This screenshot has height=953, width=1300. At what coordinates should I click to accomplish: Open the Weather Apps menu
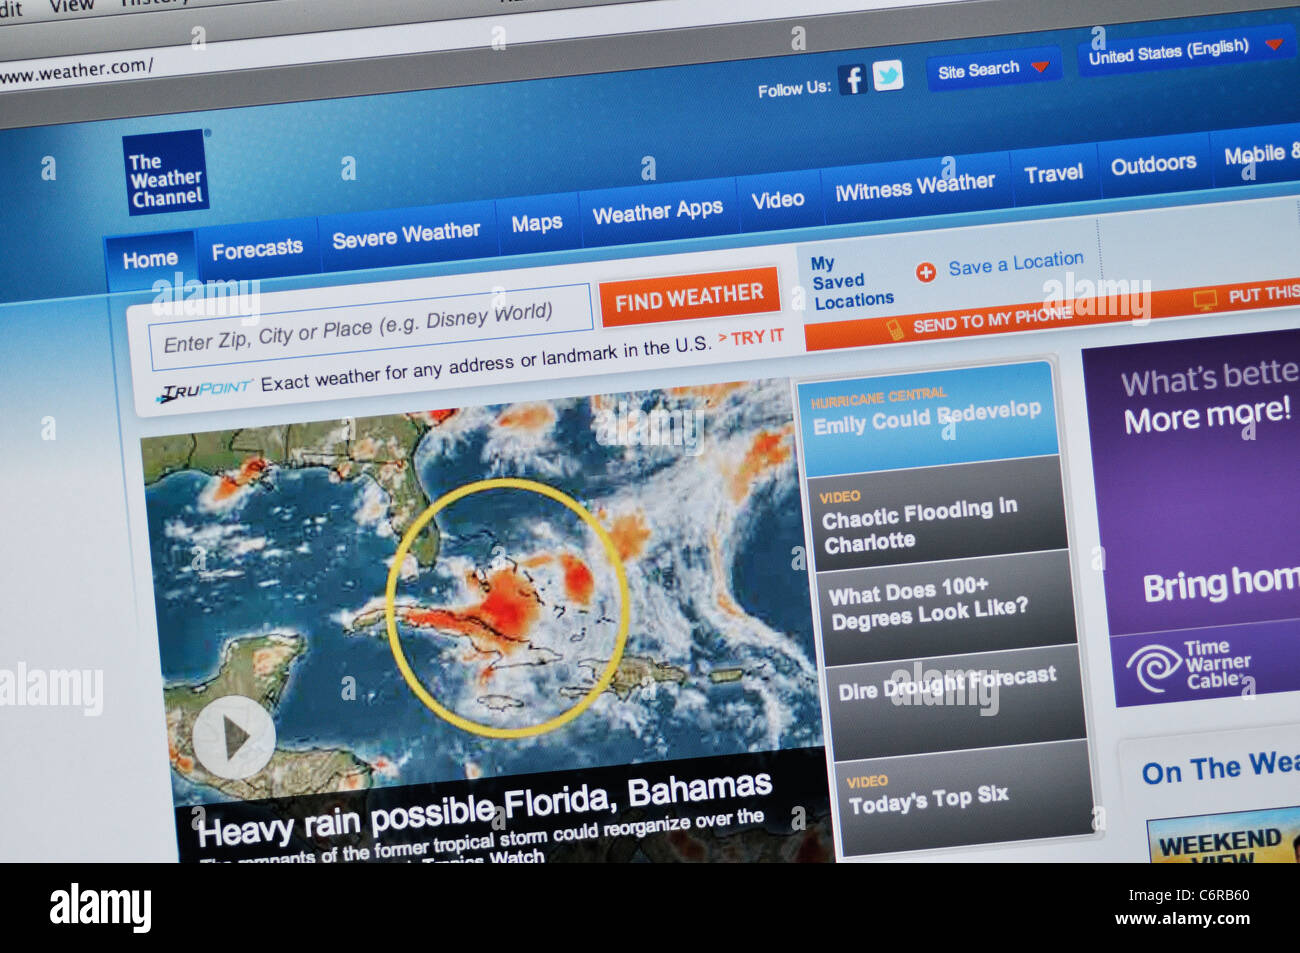(x=657, y=211)
